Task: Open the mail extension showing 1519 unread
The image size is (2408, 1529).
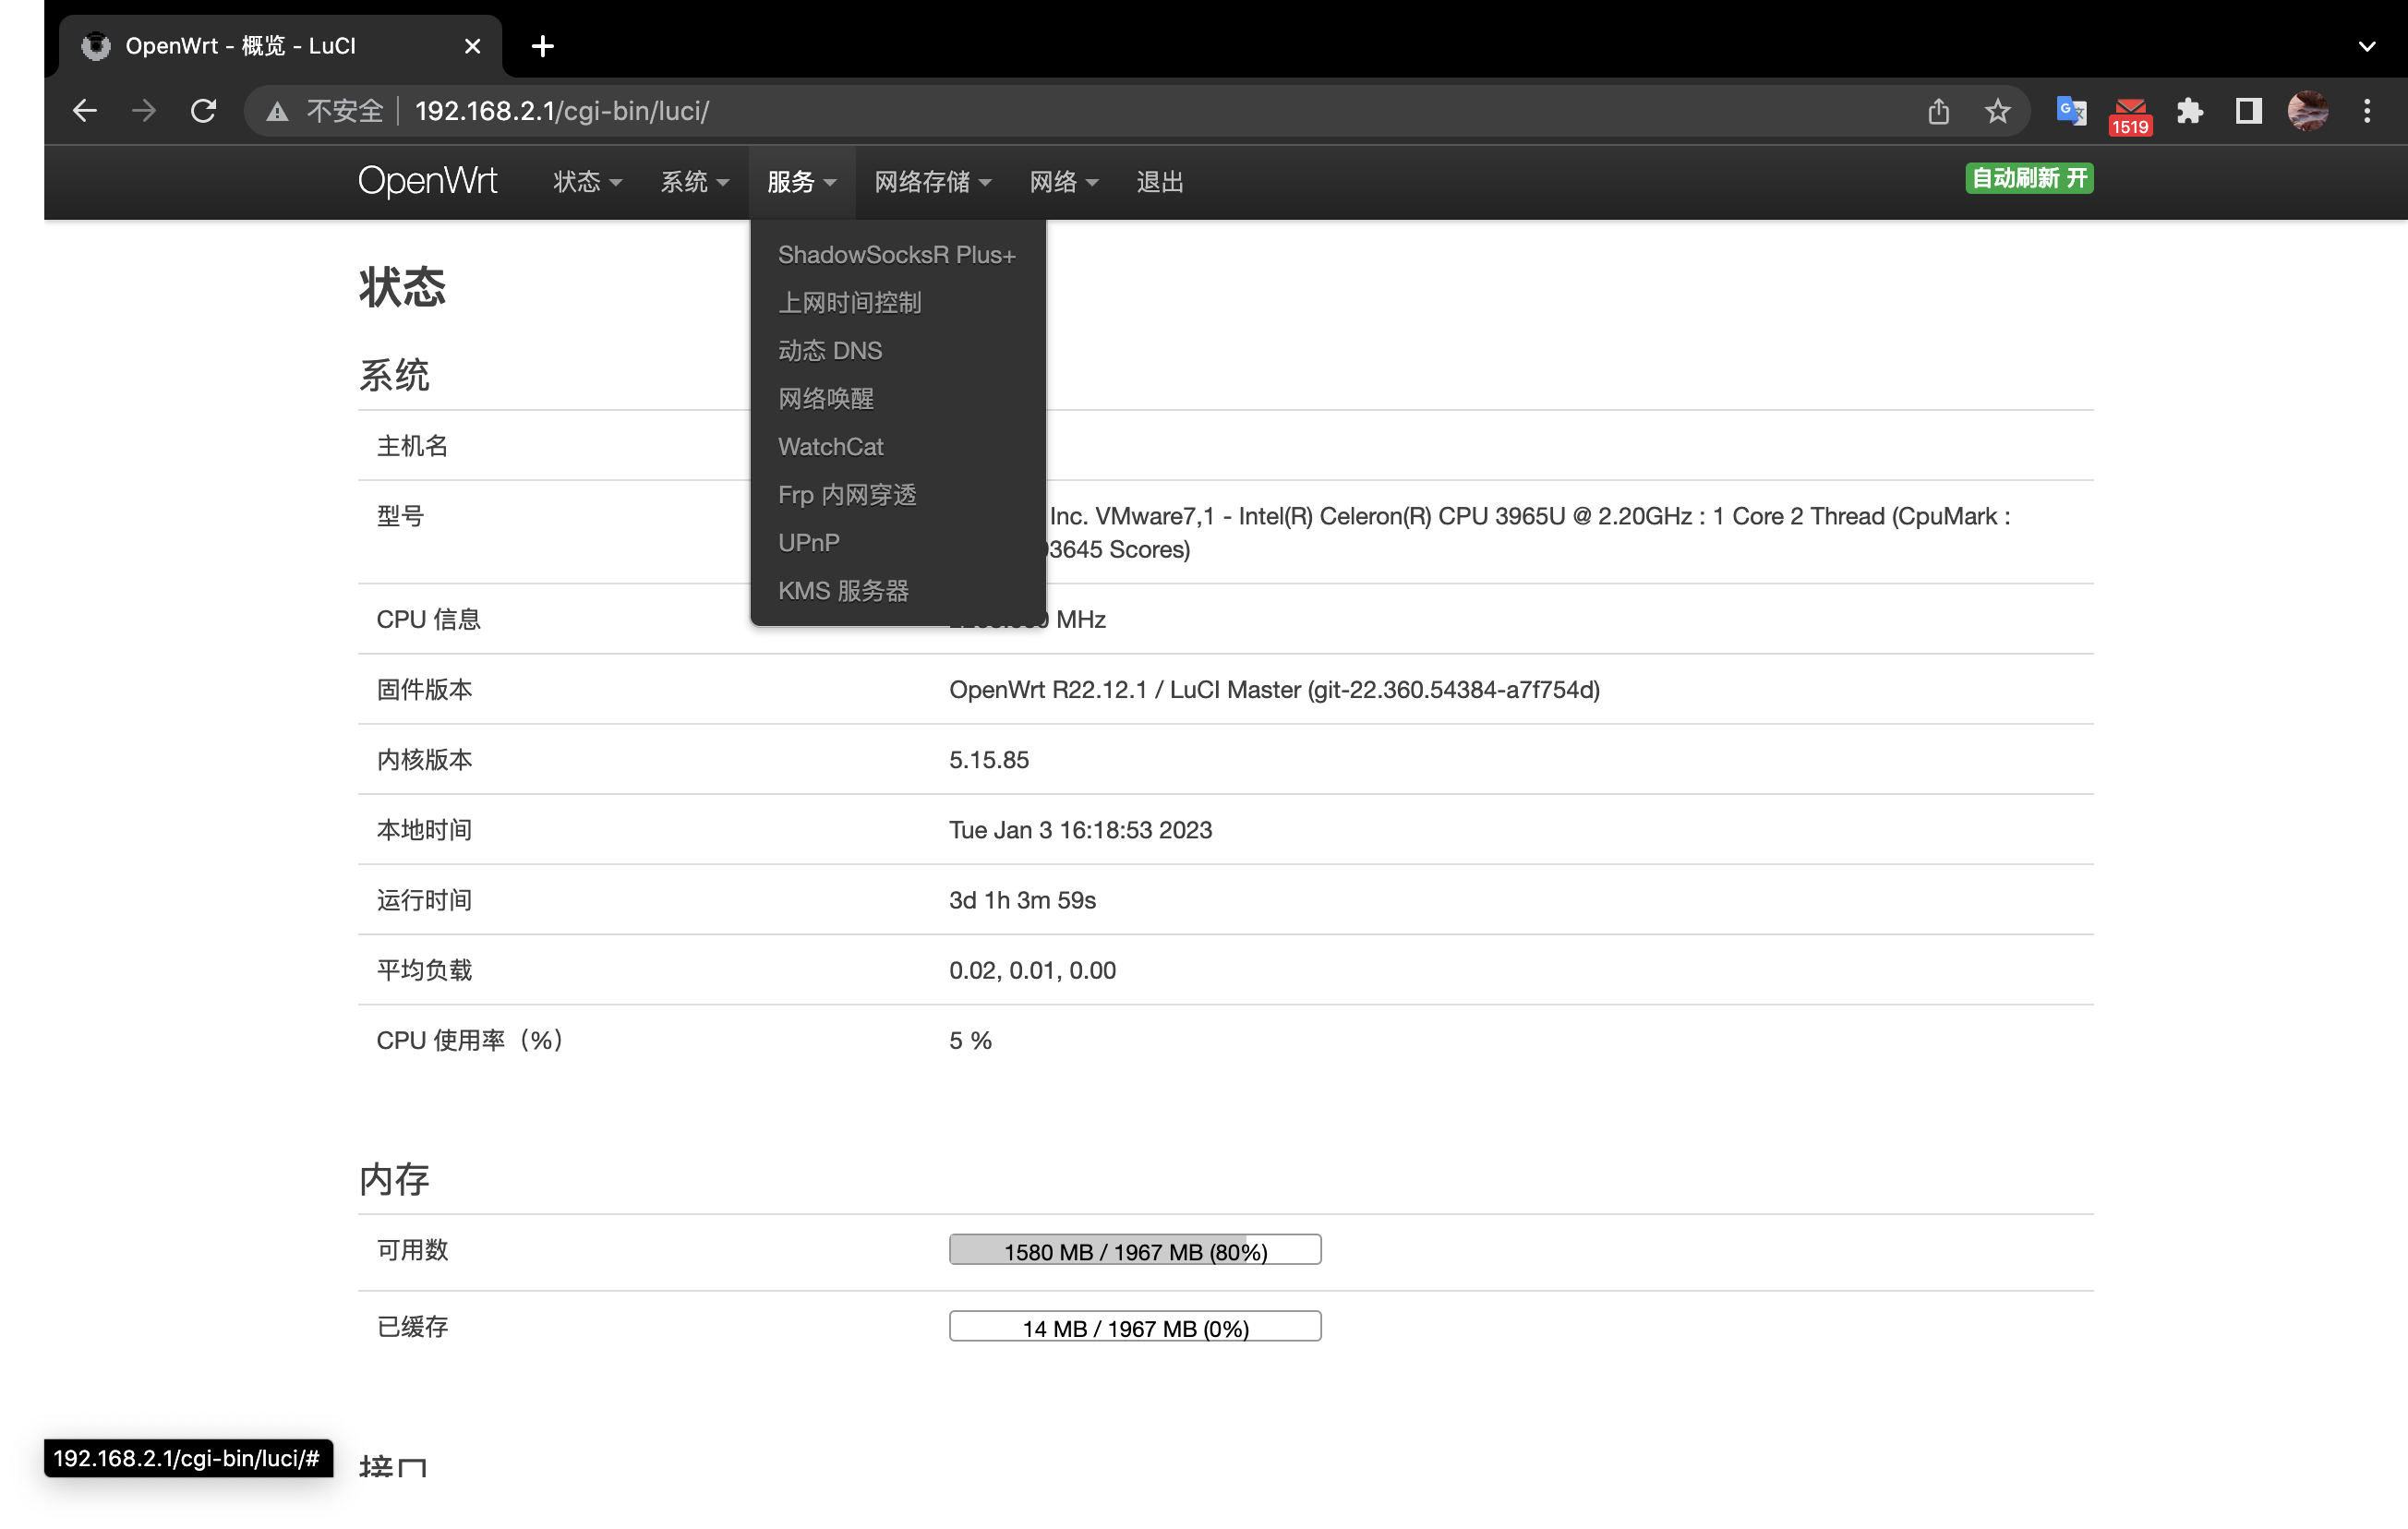Action: coord(2129,111)
